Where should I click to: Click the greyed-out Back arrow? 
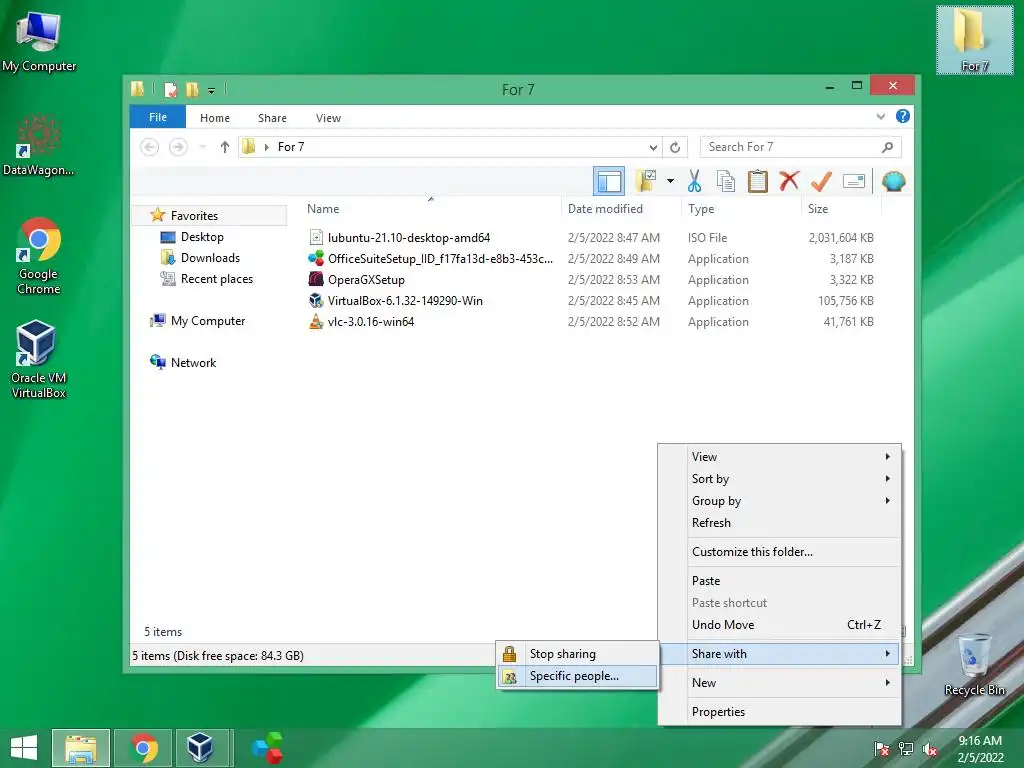pyautogui.click(x=150, y=147)
